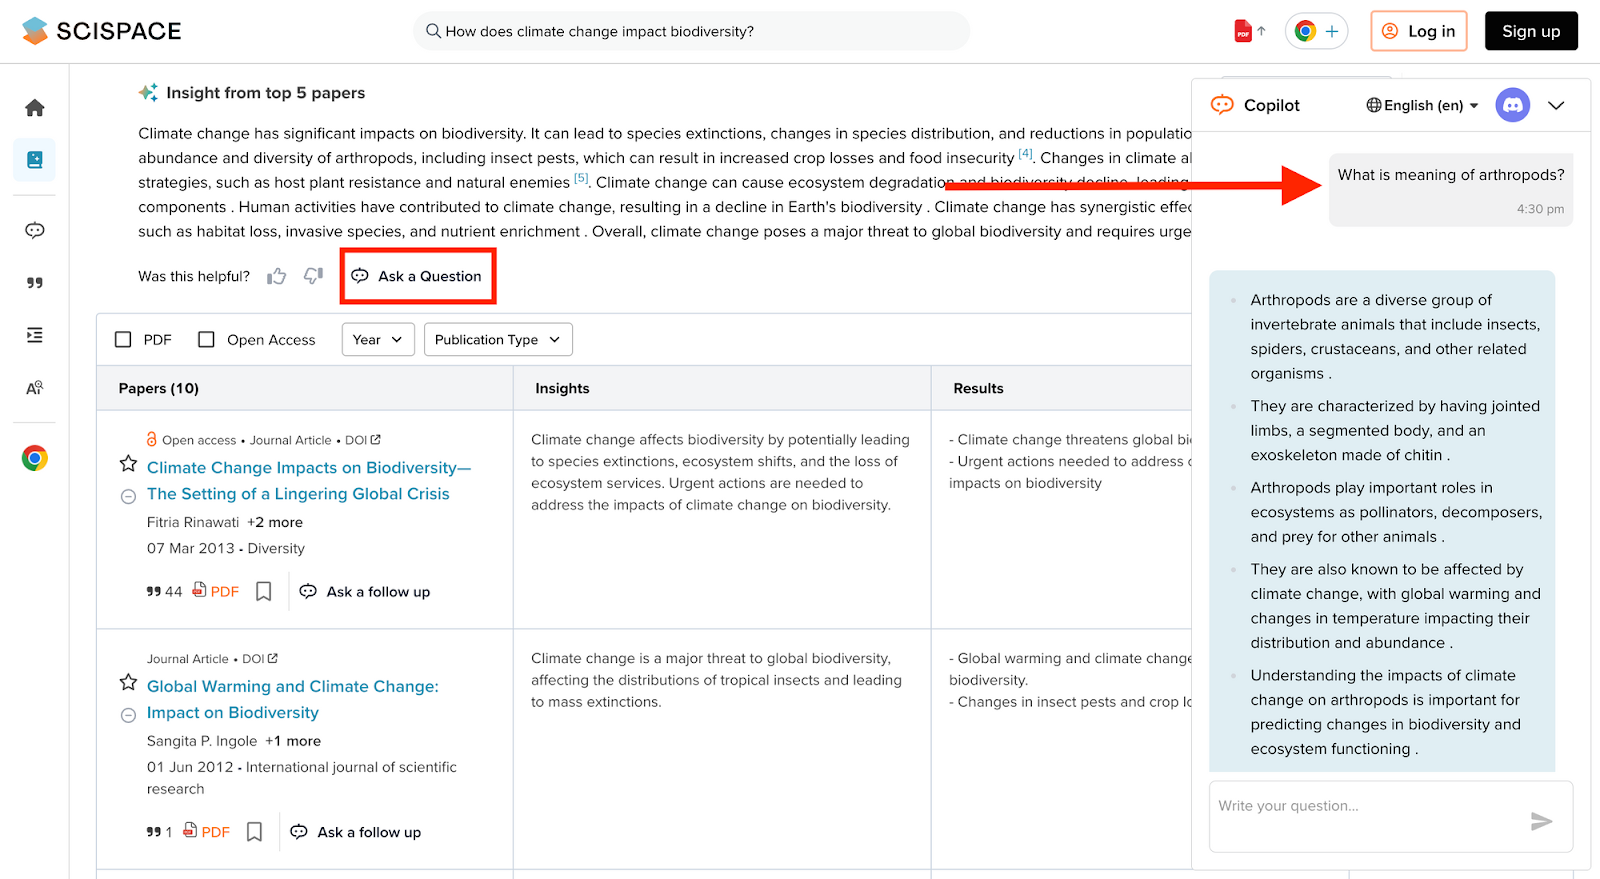
Task: Click the citation quotes sidebar icon
Action: pos(35,283)
